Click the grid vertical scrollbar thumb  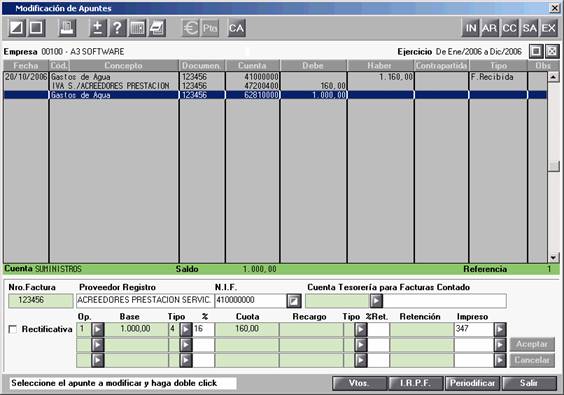554,166
